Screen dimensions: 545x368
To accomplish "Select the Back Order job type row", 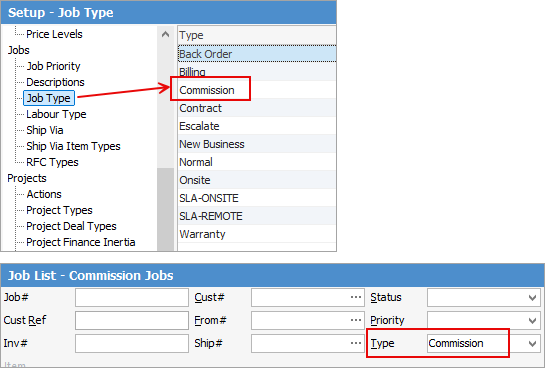I will click(x=257, y=54).
